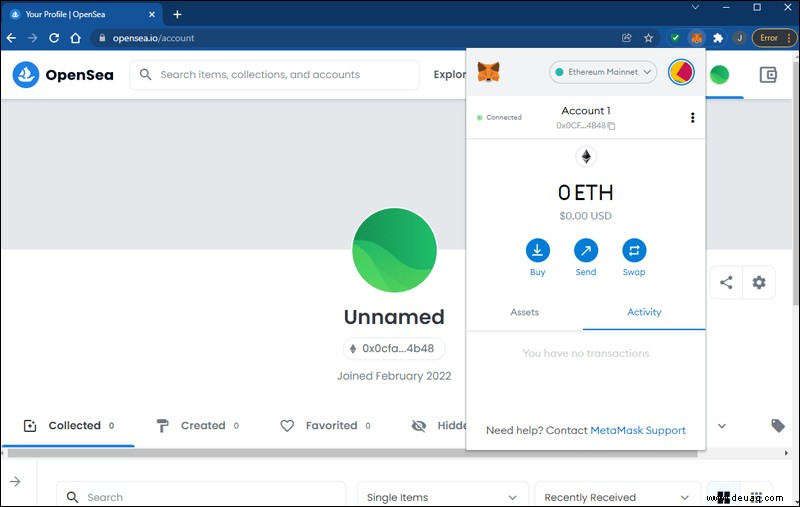This screenshot has height=507, width=800.
Task: Open a new browser tab
Action: (x=177, y=14)
